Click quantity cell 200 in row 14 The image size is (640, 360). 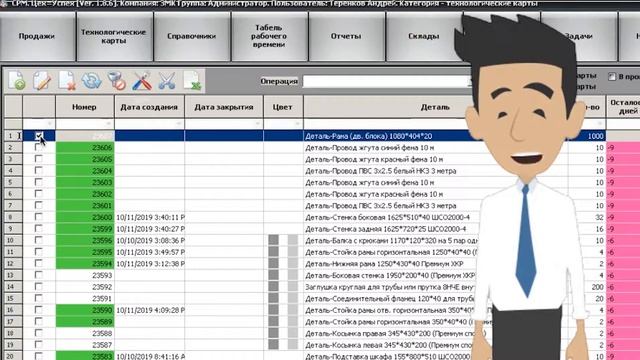[x=586, y=287]
